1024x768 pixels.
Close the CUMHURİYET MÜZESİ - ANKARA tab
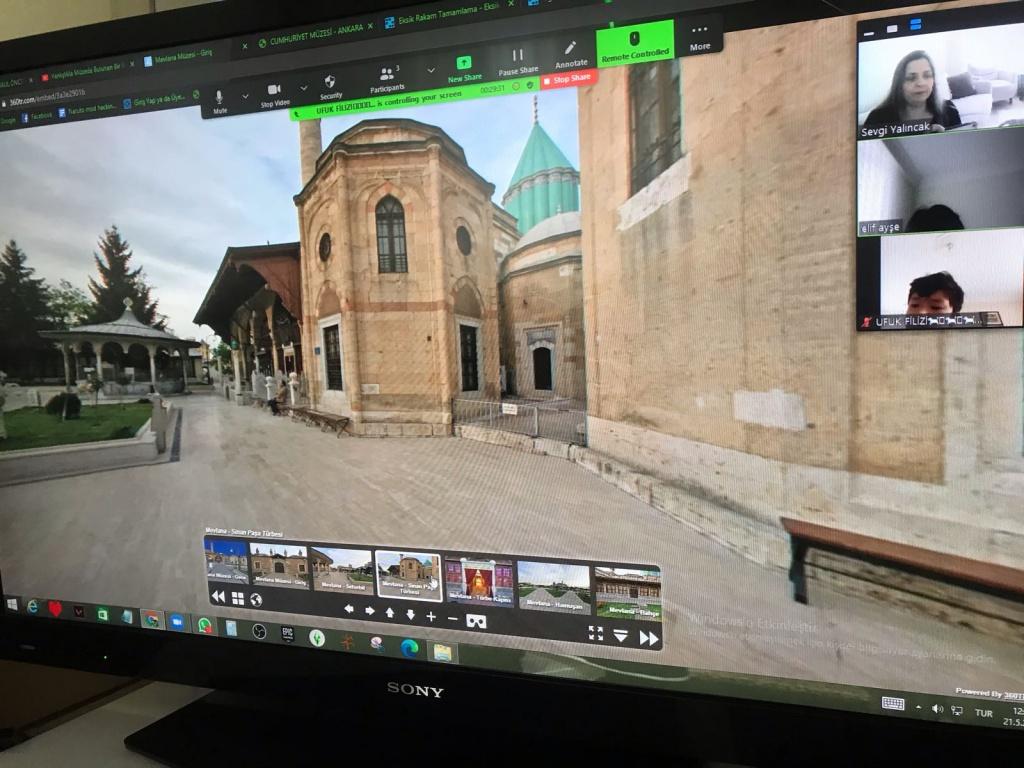[x=370, y=27]
